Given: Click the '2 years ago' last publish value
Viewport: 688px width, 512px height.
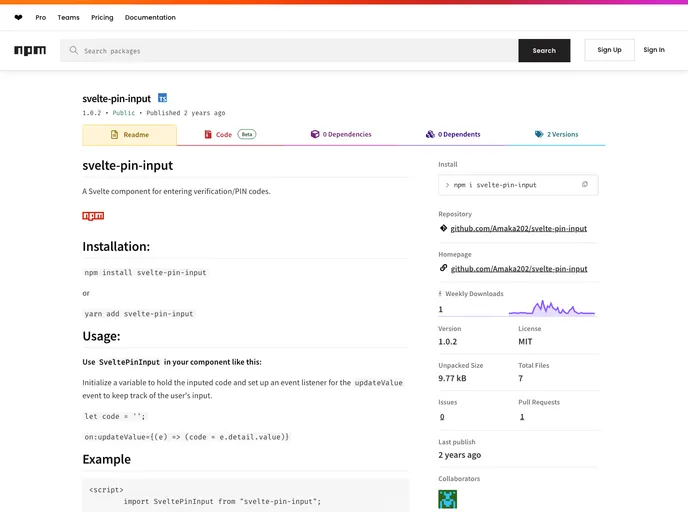Looking at the screenshot, I should (459, 455).
